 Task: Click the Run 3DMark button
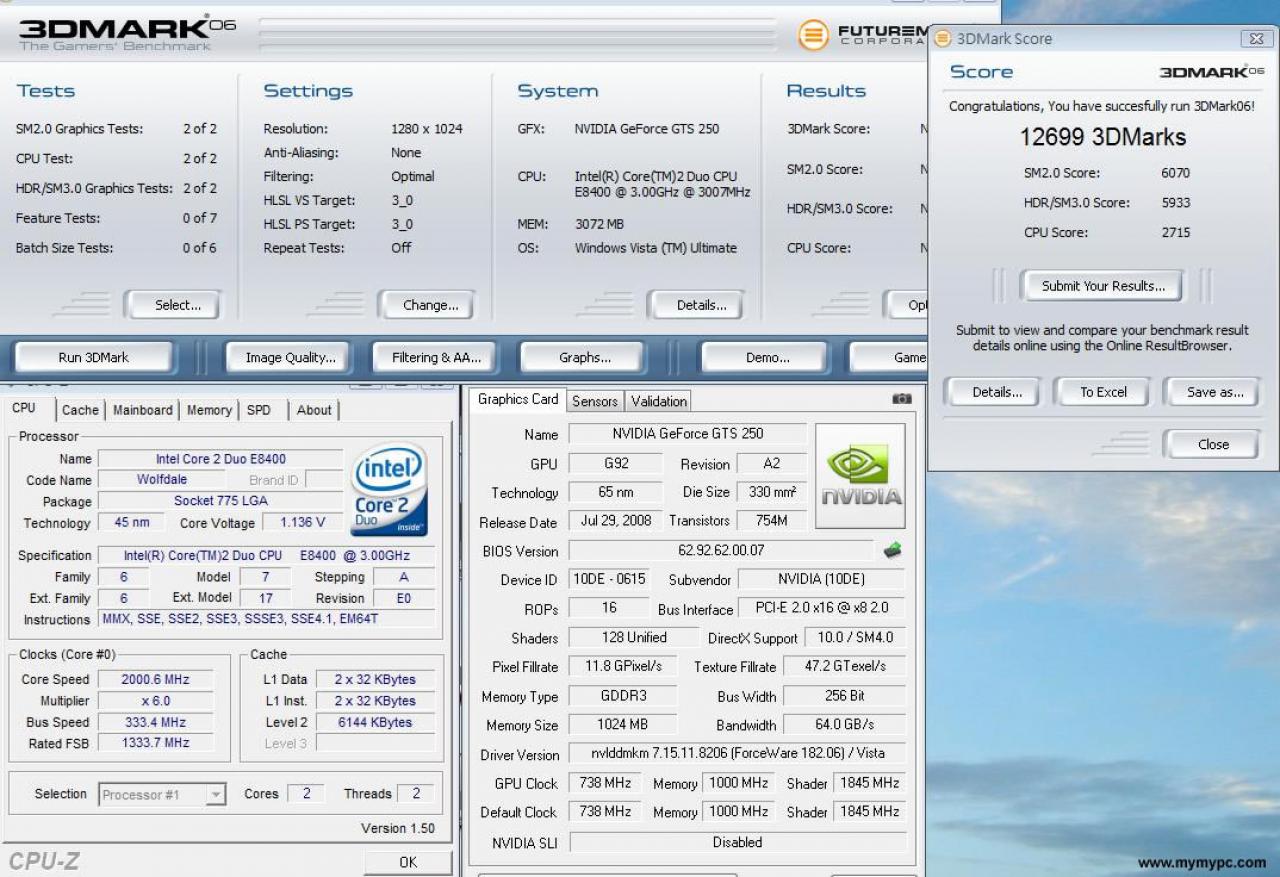pos(93,357)
